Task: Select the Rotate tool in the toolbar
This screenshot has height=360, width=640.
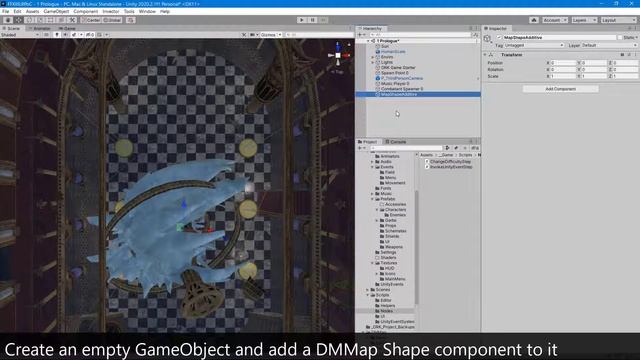Action: coord(29,20)
